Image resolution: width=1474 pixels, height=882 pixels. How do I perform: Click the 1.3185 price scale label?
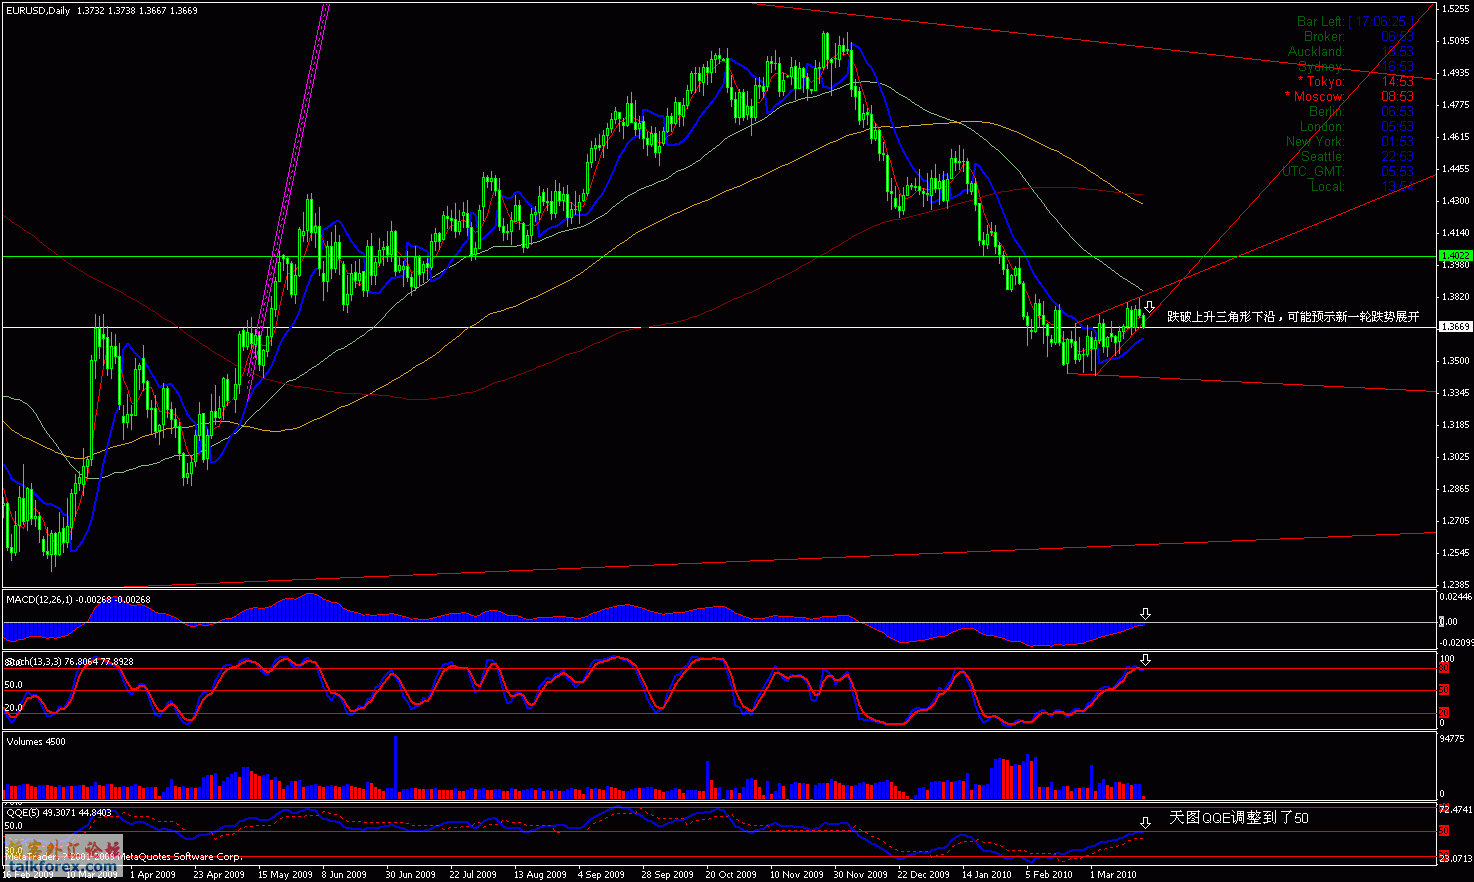coord(1455,425)
